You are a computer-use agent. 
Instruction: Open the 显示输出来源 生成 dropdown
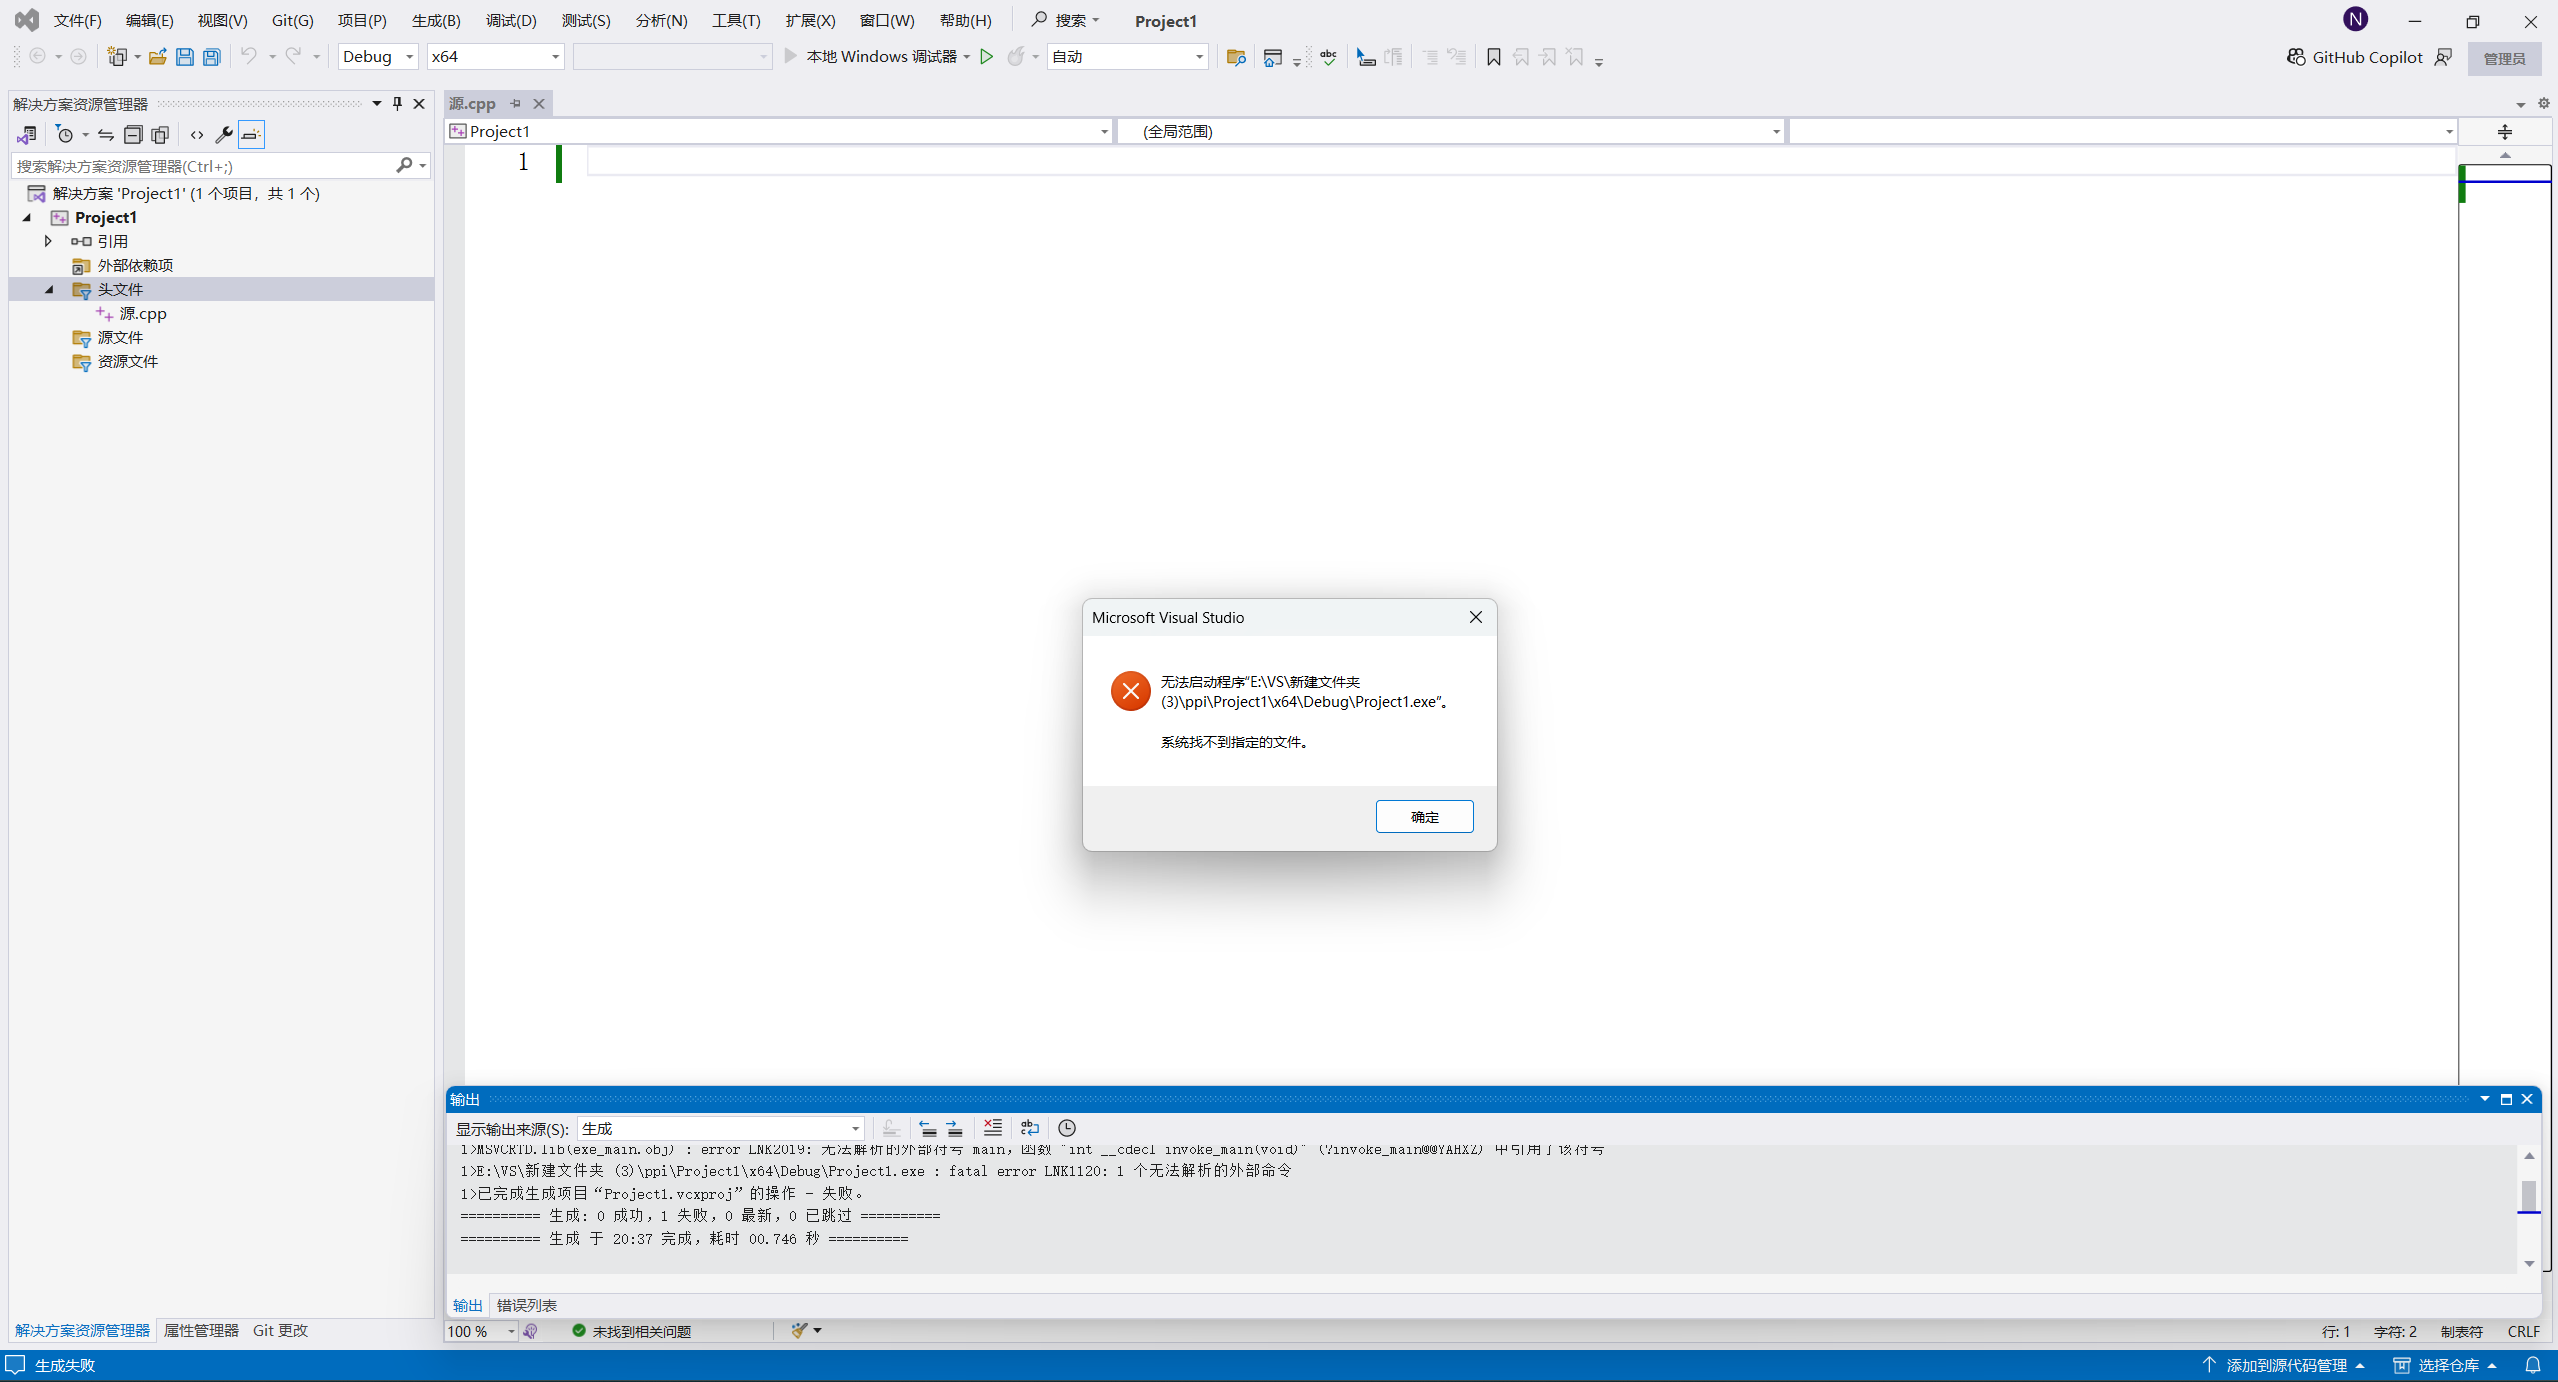tap(720, 1128)
